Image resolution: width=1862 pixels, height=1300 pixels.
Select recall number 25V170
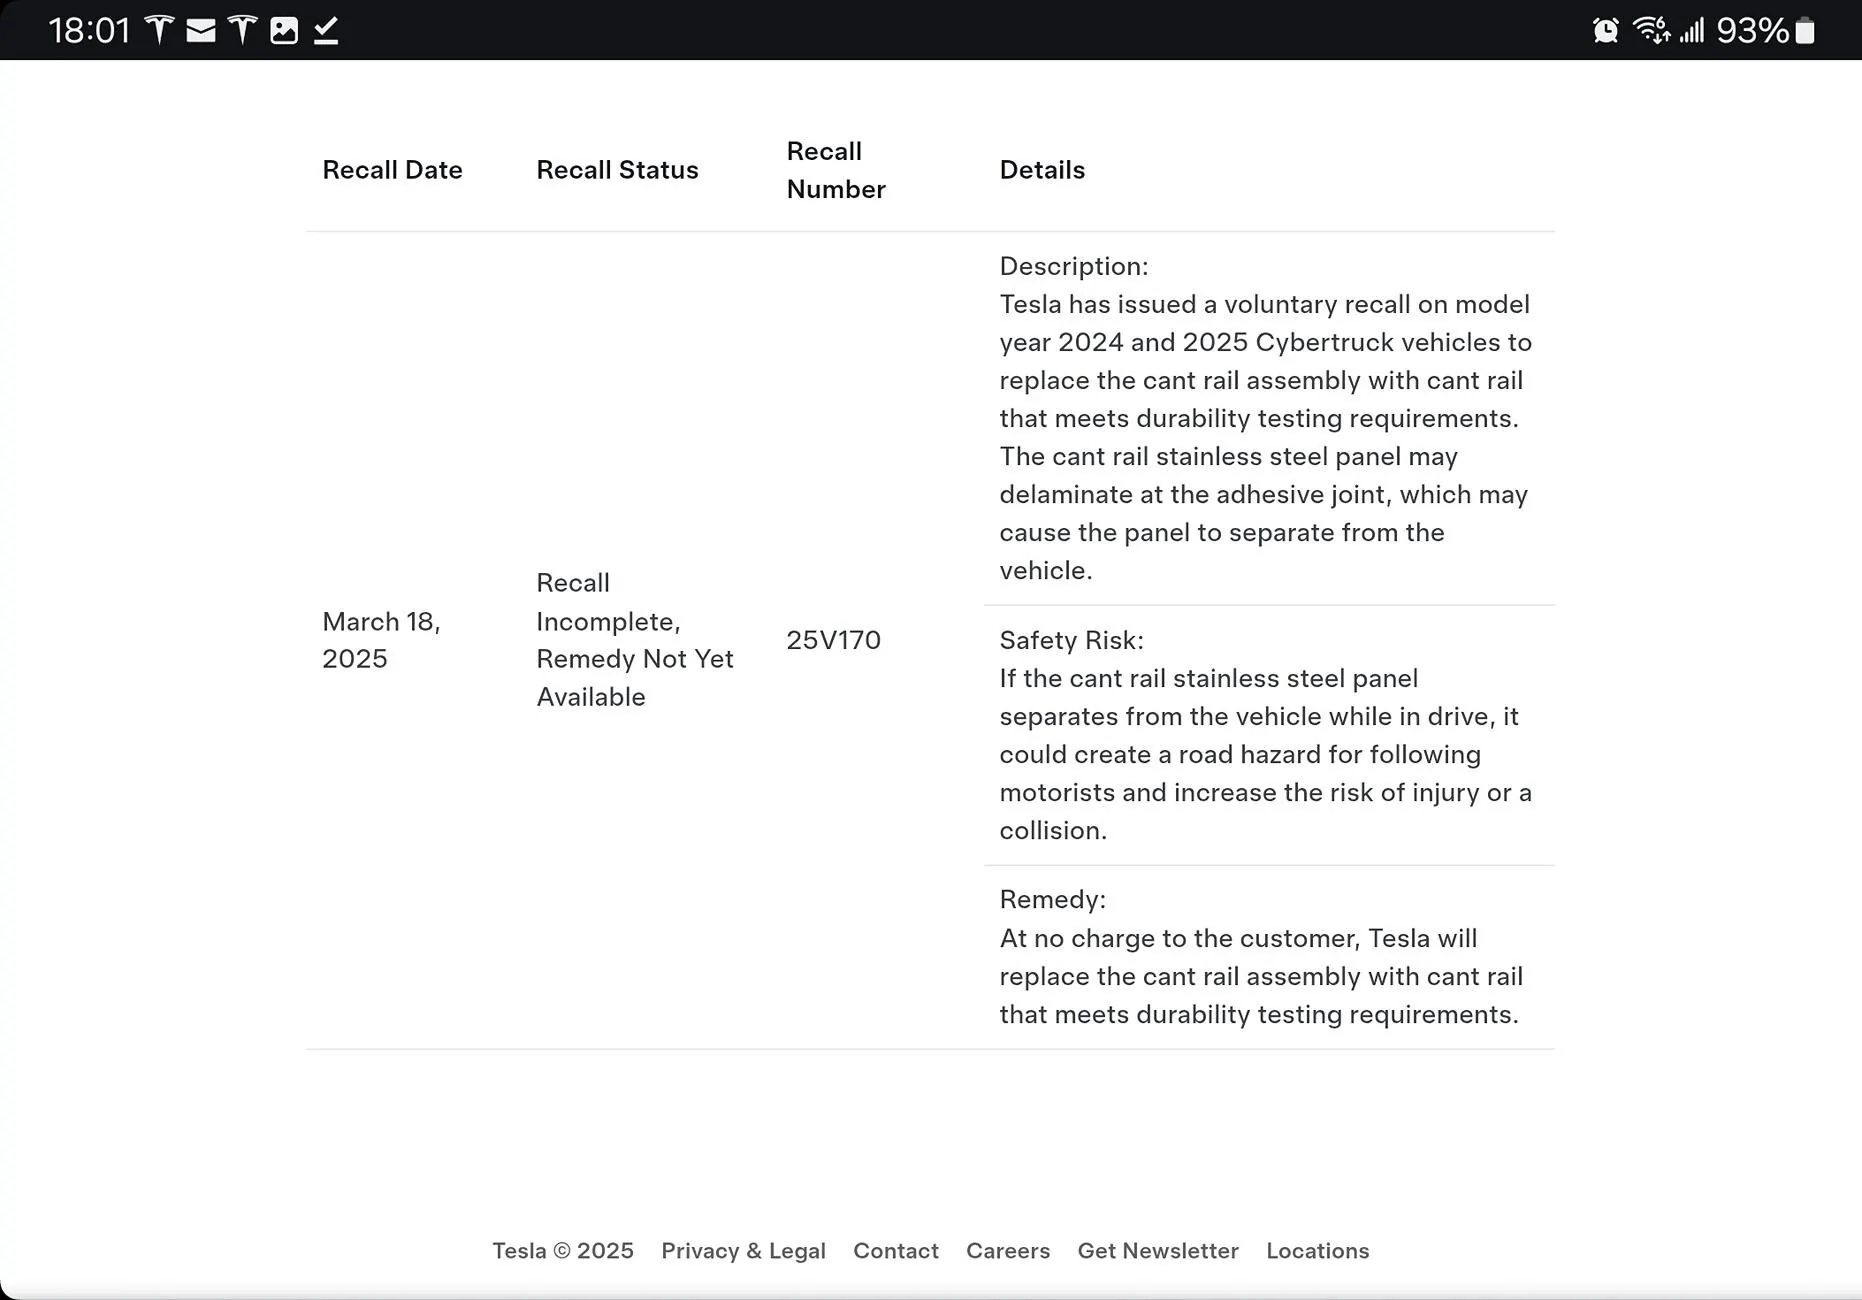click(833, 640)
